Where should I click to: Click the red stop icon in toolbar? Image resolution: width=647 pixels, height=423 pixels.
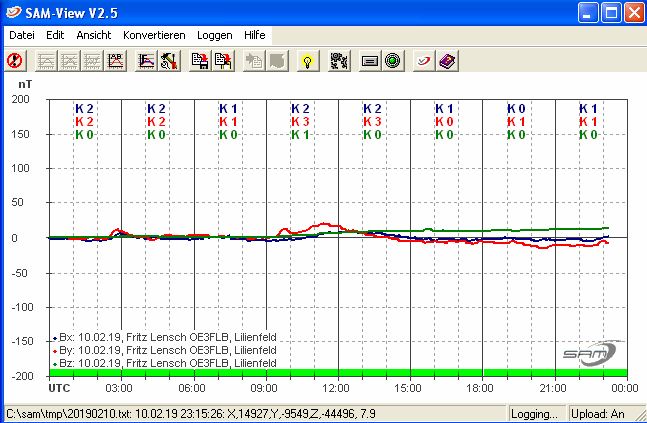[15, 60]
